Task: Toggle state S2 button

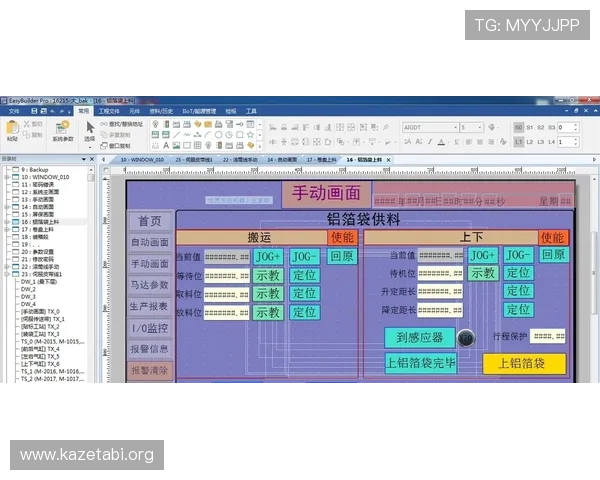Action: [541, 127]
